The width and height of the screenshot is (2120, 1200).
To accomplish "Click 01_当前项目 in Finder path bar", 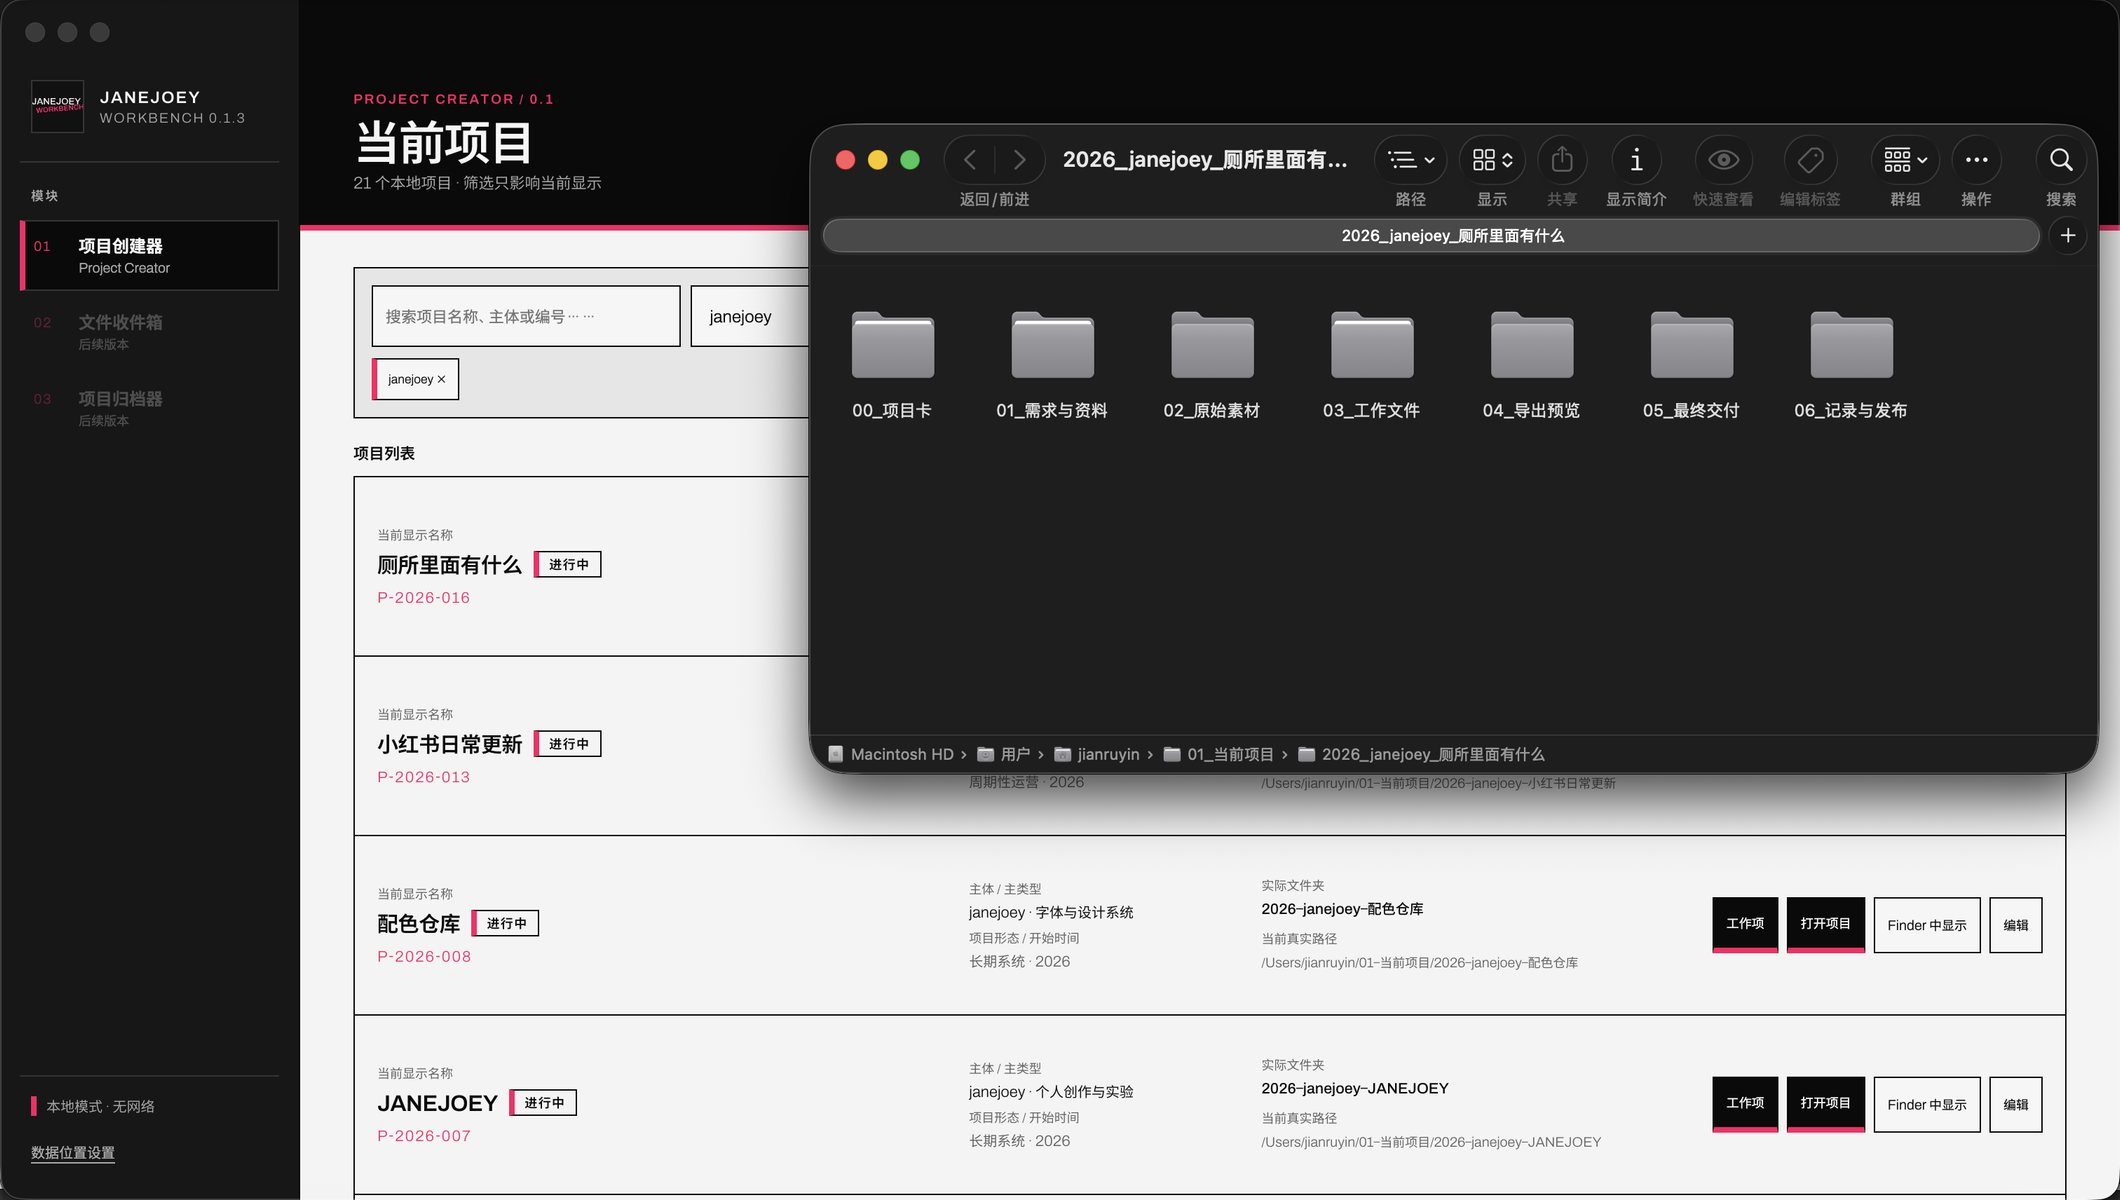I will (x=1219, y=754).
